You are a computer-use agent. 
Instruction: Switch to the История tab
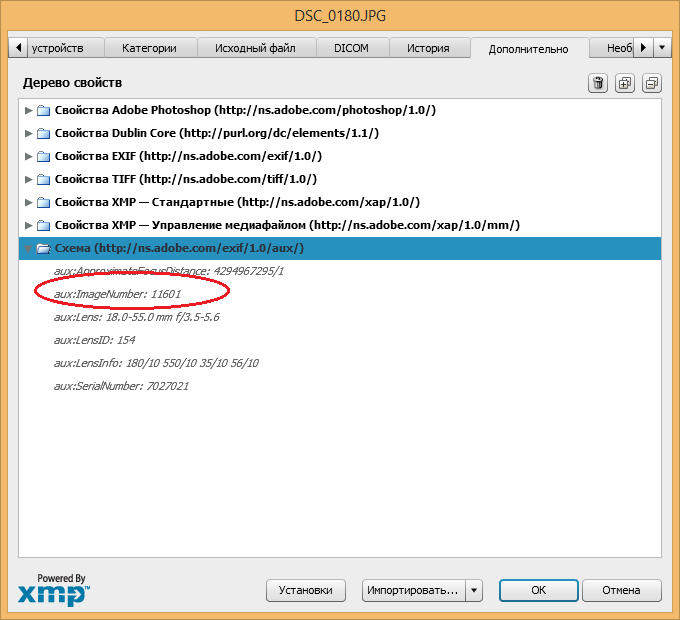[x=428, y=48]
